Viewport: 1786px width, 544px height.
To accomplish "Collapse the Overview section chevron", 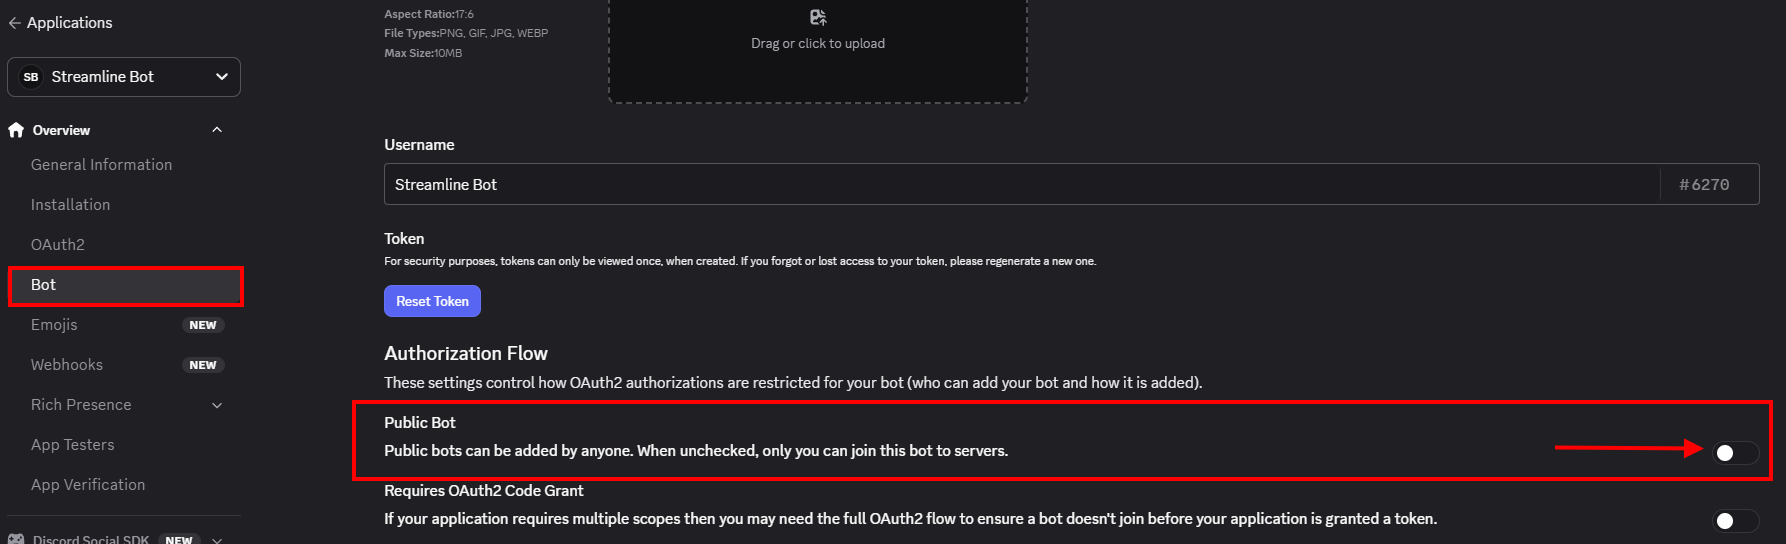I will coord(217,130).
